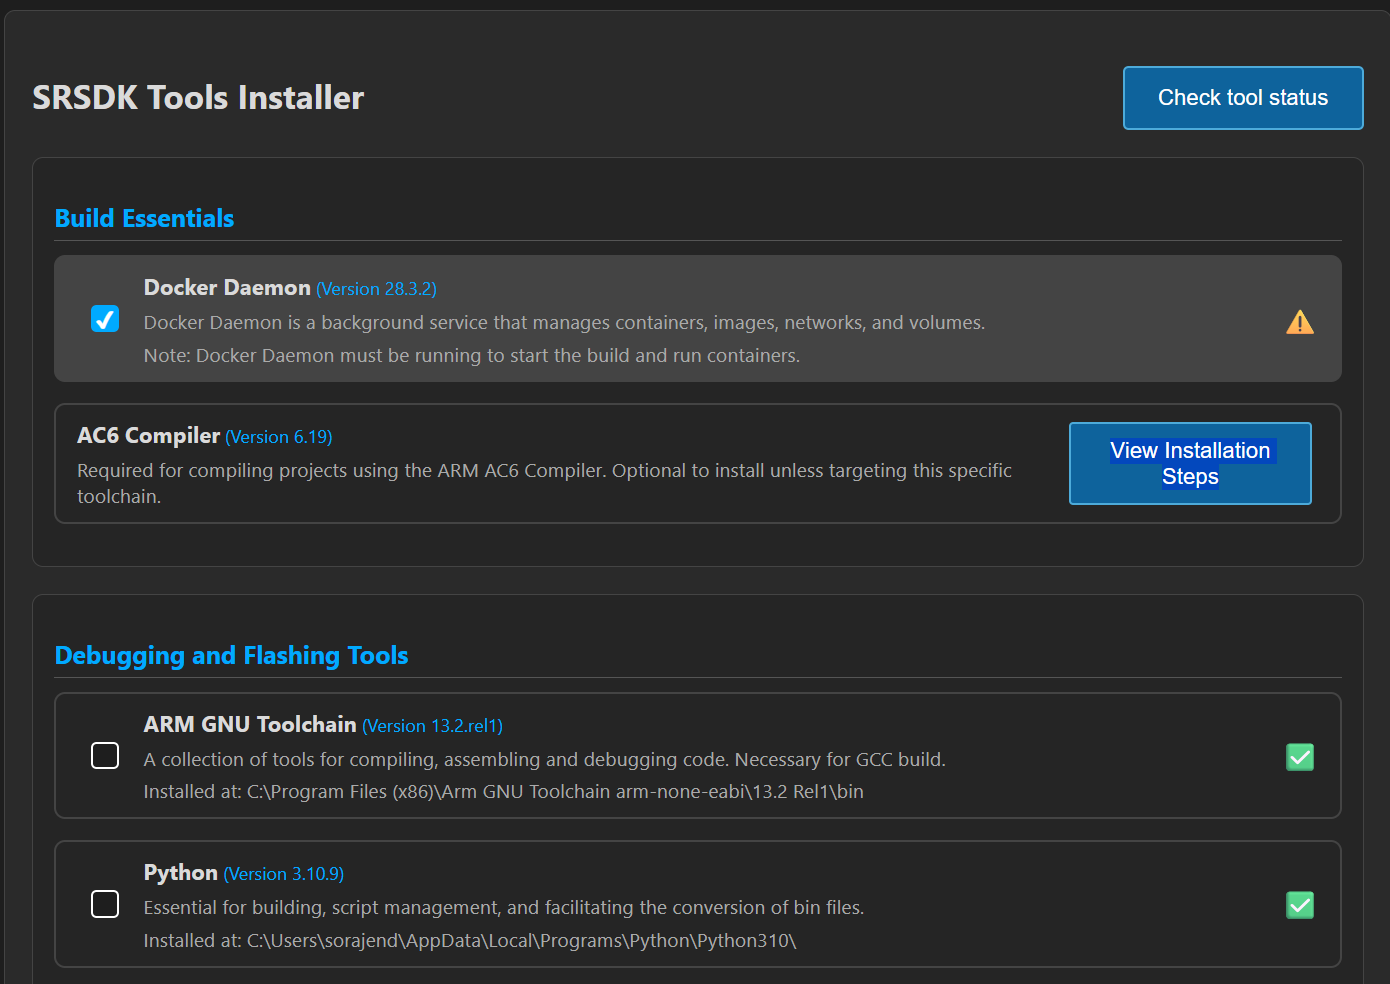Screen dimensions: 1390x984
Task: Click the Python version 3.10.9 label
Action: pos(283,874)
